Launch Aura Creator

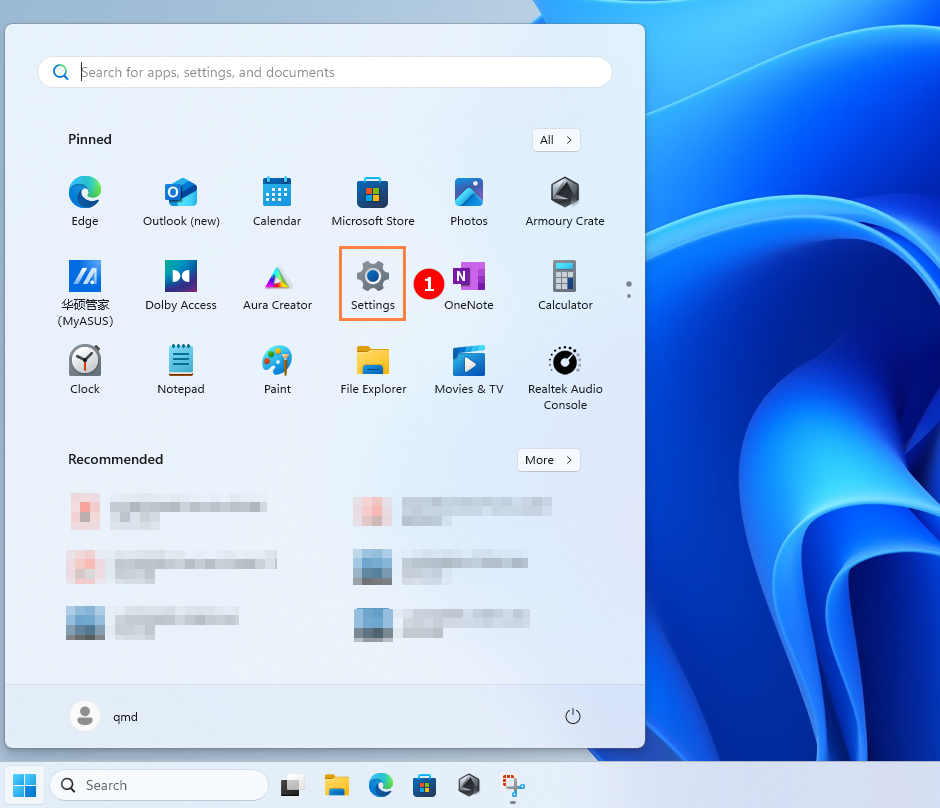(x=277, y=286)
